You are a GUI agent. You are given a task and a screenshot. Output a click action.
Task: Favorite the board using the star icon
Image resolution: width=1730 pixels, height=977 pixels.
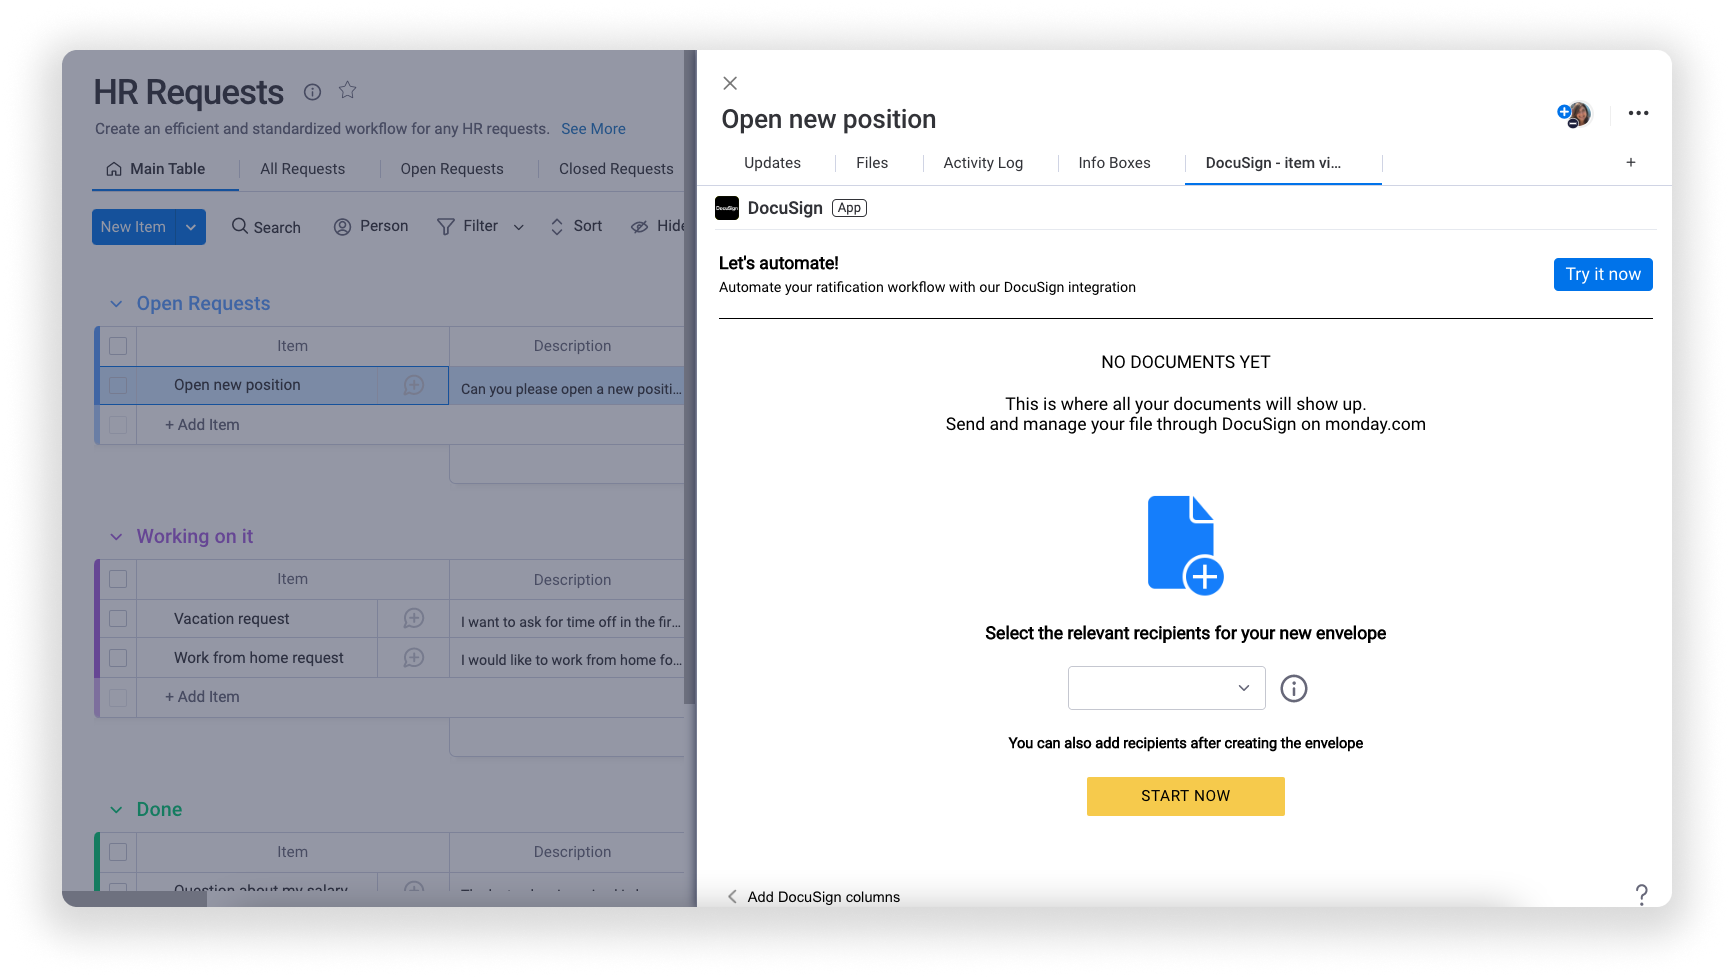pos(347,90)
